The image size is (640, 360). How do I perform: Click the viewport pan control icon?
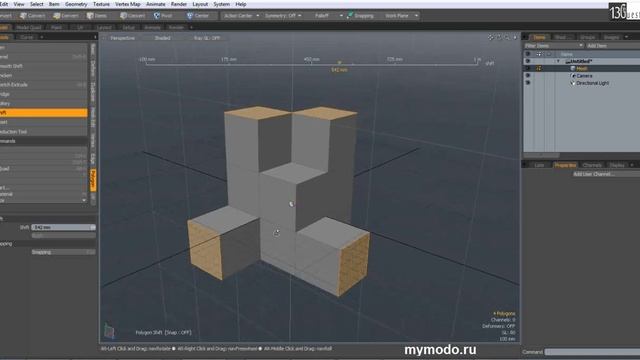click(x=491, y=38)
